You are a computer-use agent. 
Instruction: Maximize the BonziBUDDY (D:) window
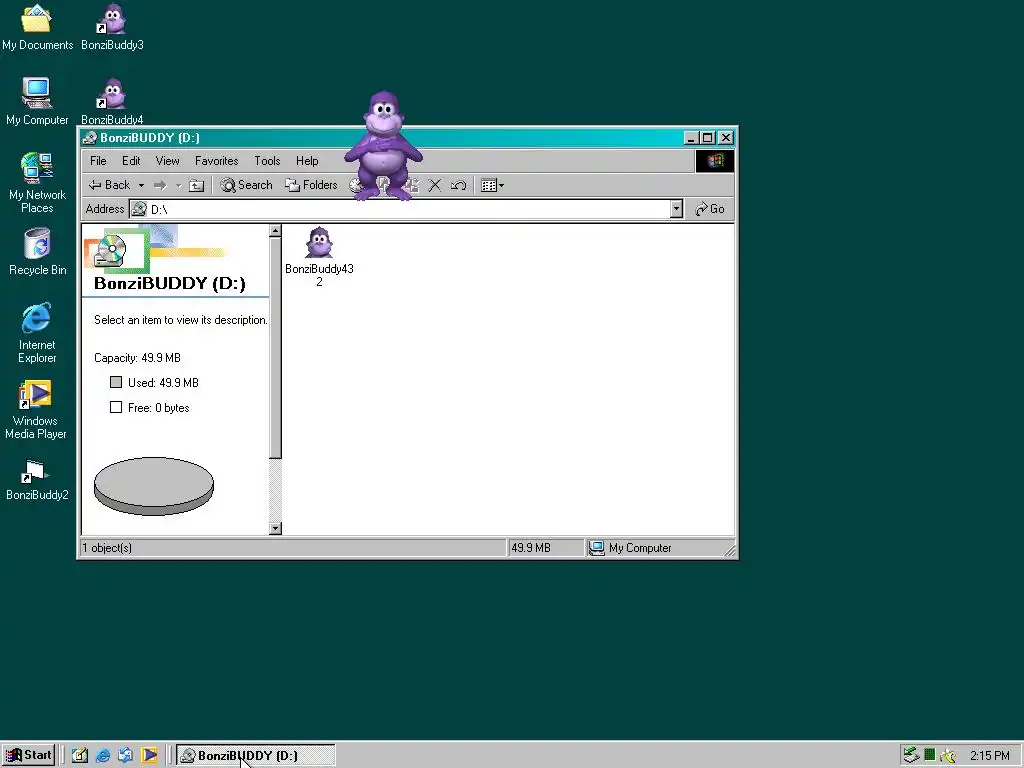coord(708,138)
